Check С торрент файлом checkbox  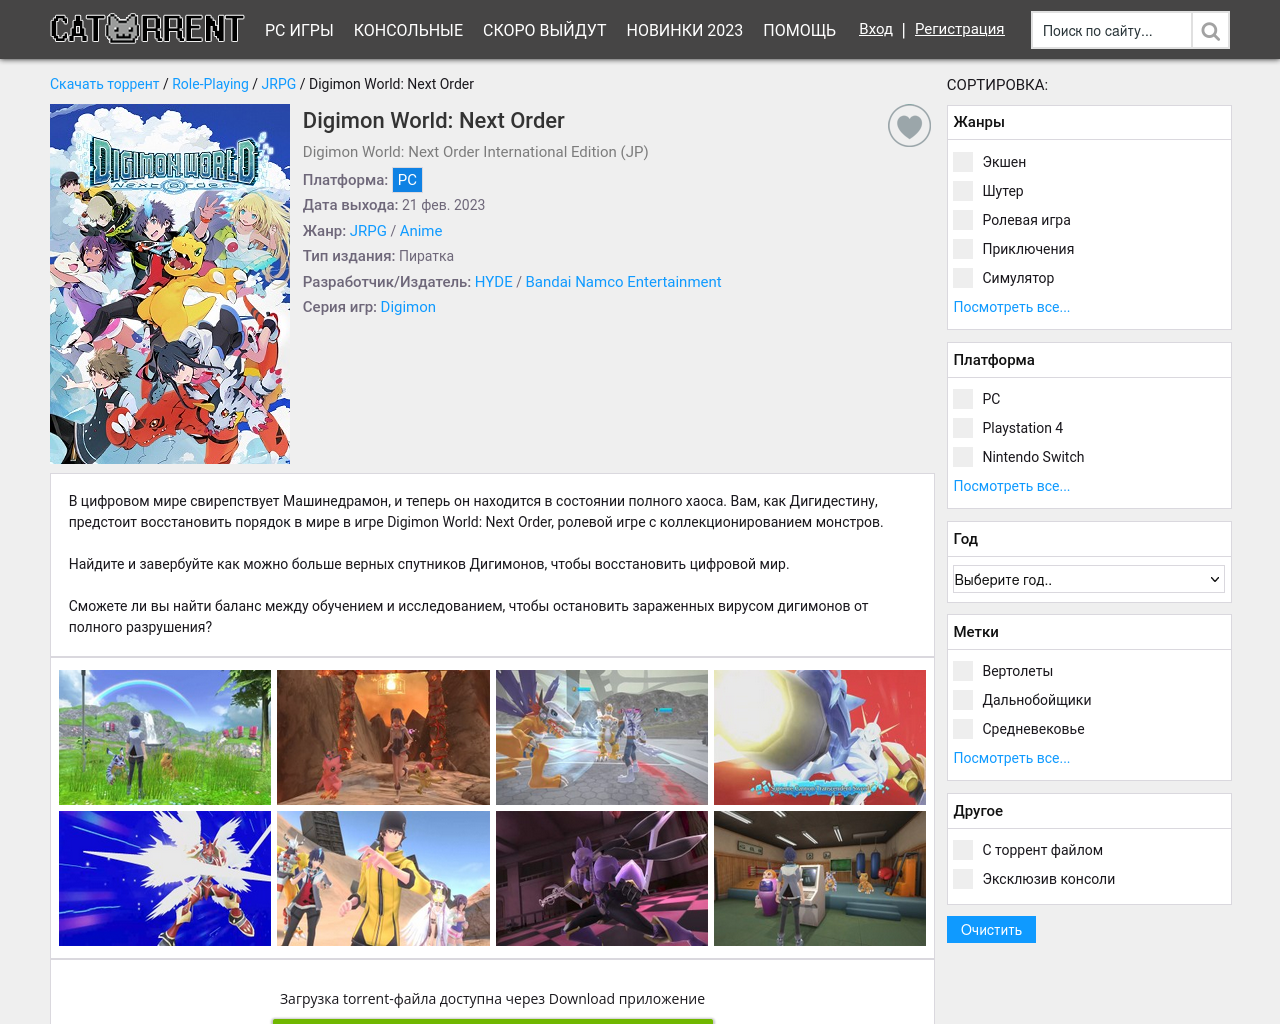pos(963,850)
